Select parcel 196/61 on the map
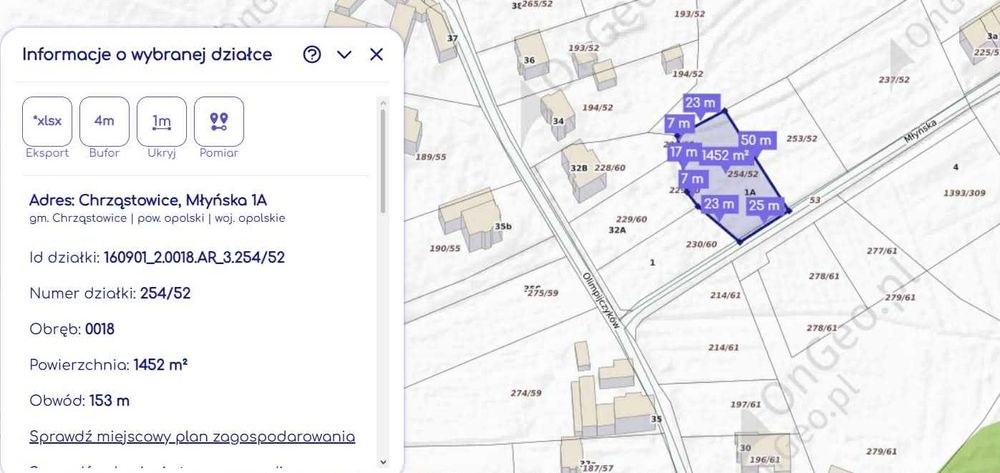Image resolution: width=1000 pixels, height=473 pixels. tap(765, 460)
